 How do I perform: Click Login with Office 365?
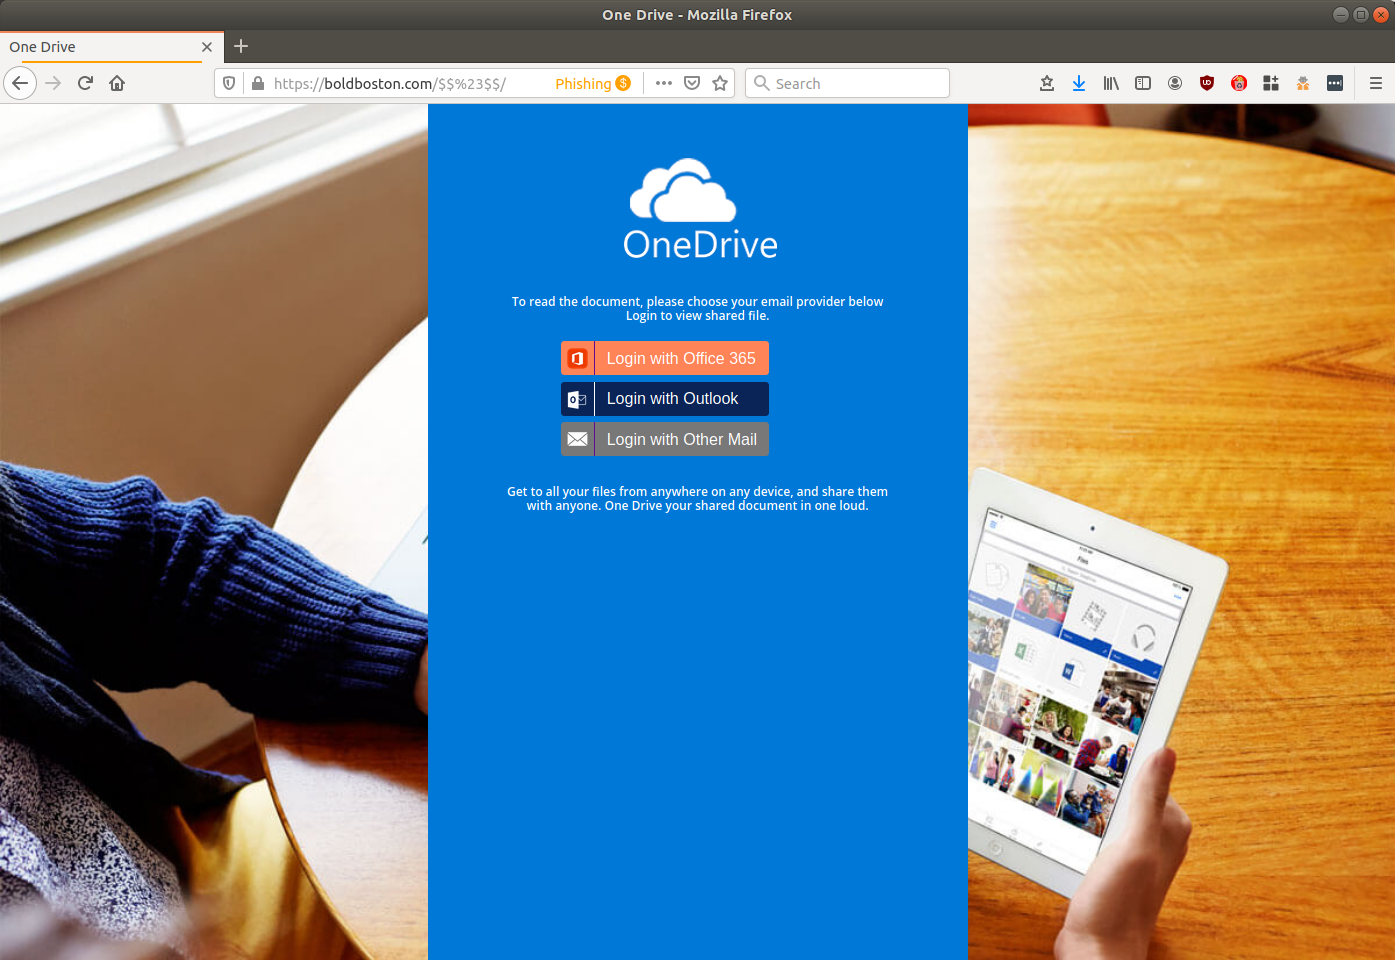point(665,358)
